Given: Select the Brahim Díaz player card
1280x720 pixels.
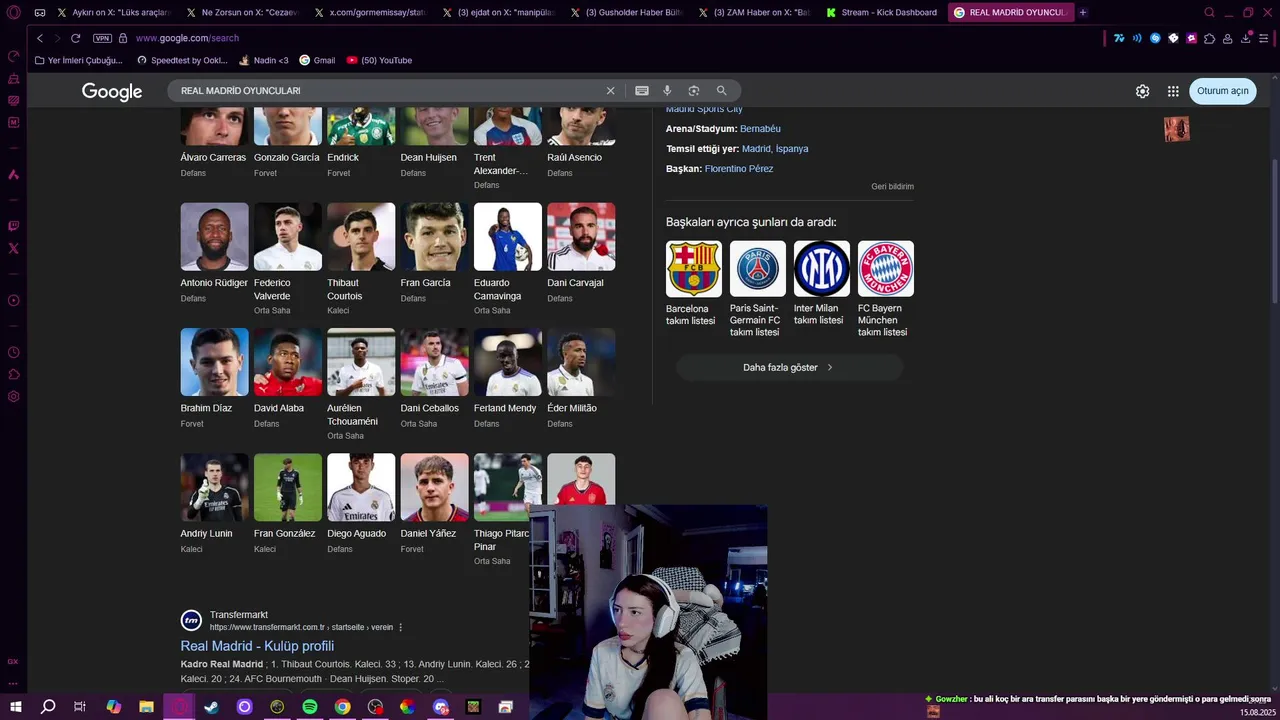Looking at the screenshot, I should [214, 378].
